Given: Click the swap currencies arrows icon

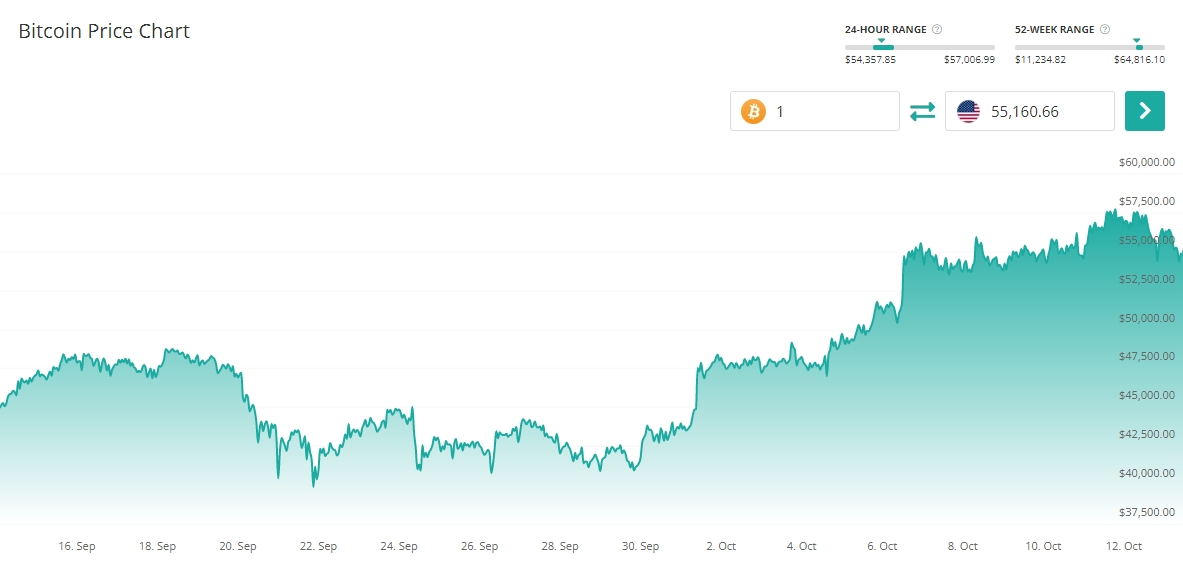Looking at the screenshot, I should click(x=923, y=111).
